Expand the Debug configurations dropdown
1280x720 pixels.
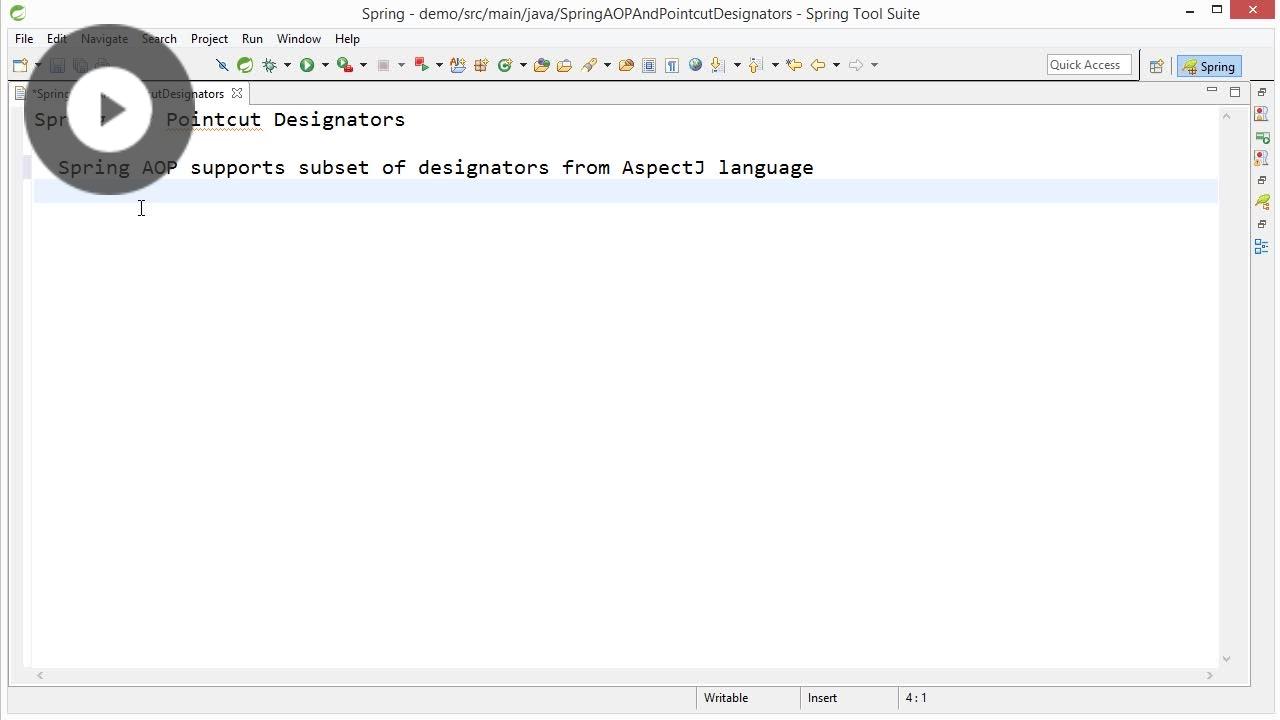(x=287, y=65)
